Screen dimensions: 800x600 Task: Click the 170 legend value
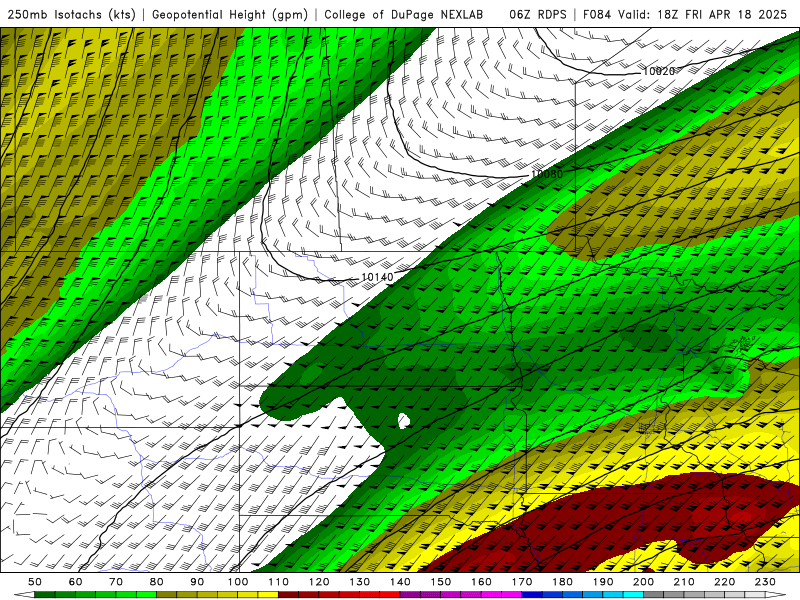522,582
